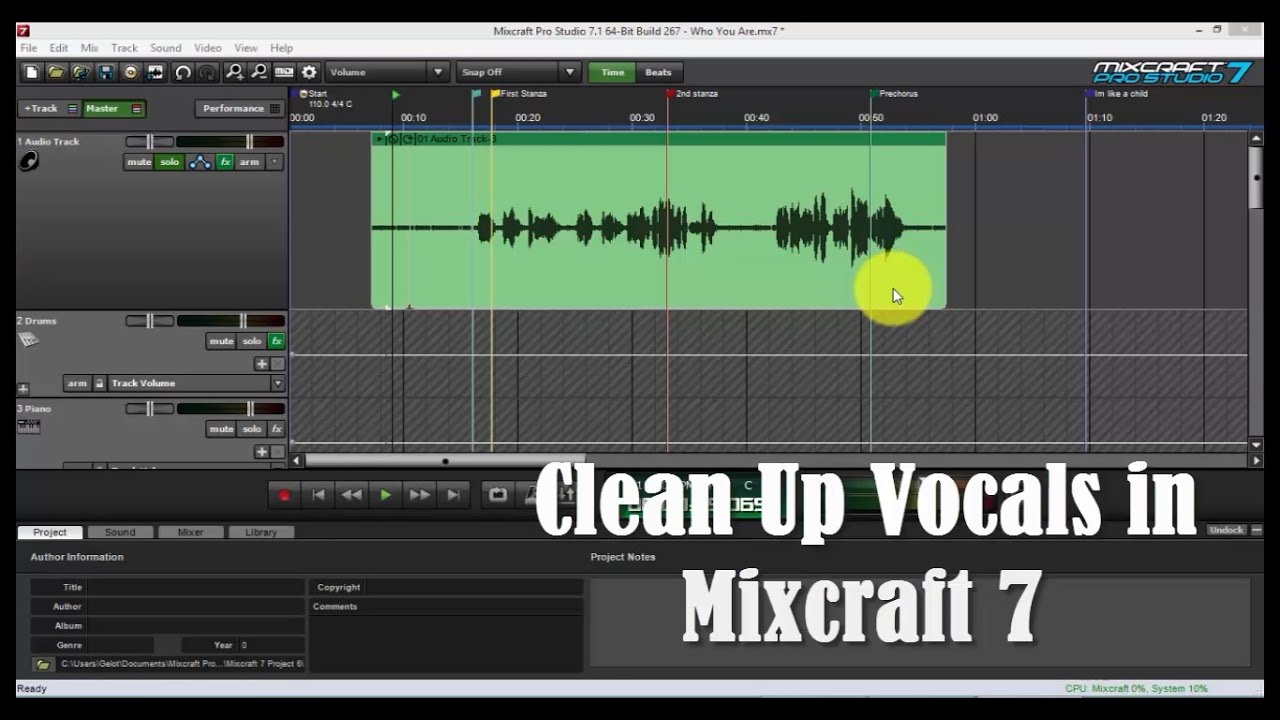Image resolution: width=1280 pixels, height=720 pixels.
Task: Open the Track menu
Action: pos(125,48)
